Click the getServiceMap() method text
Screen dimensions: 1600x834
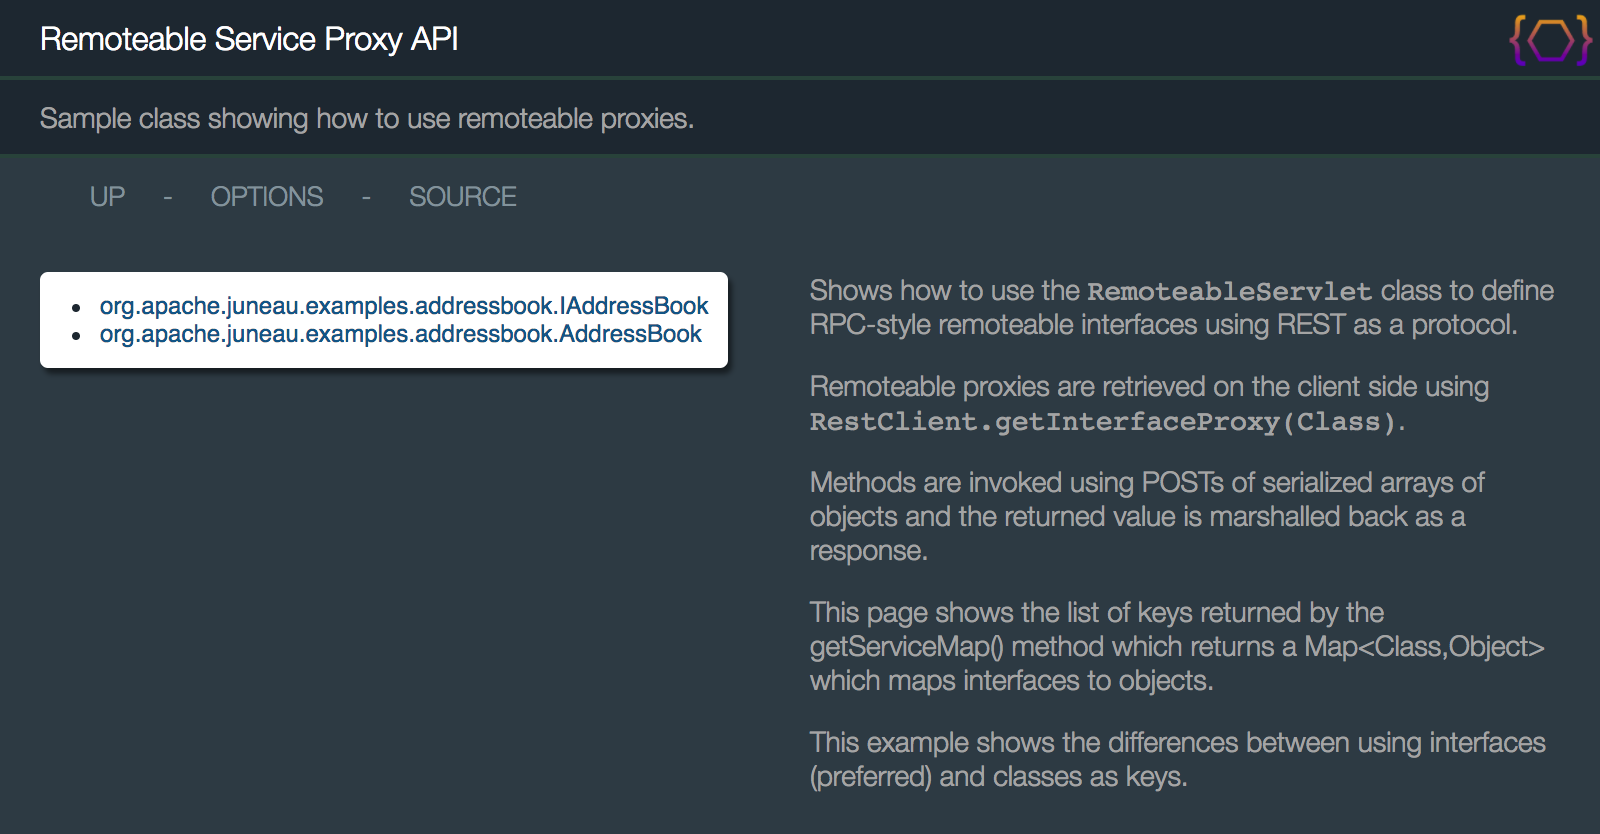click(906, 647)
